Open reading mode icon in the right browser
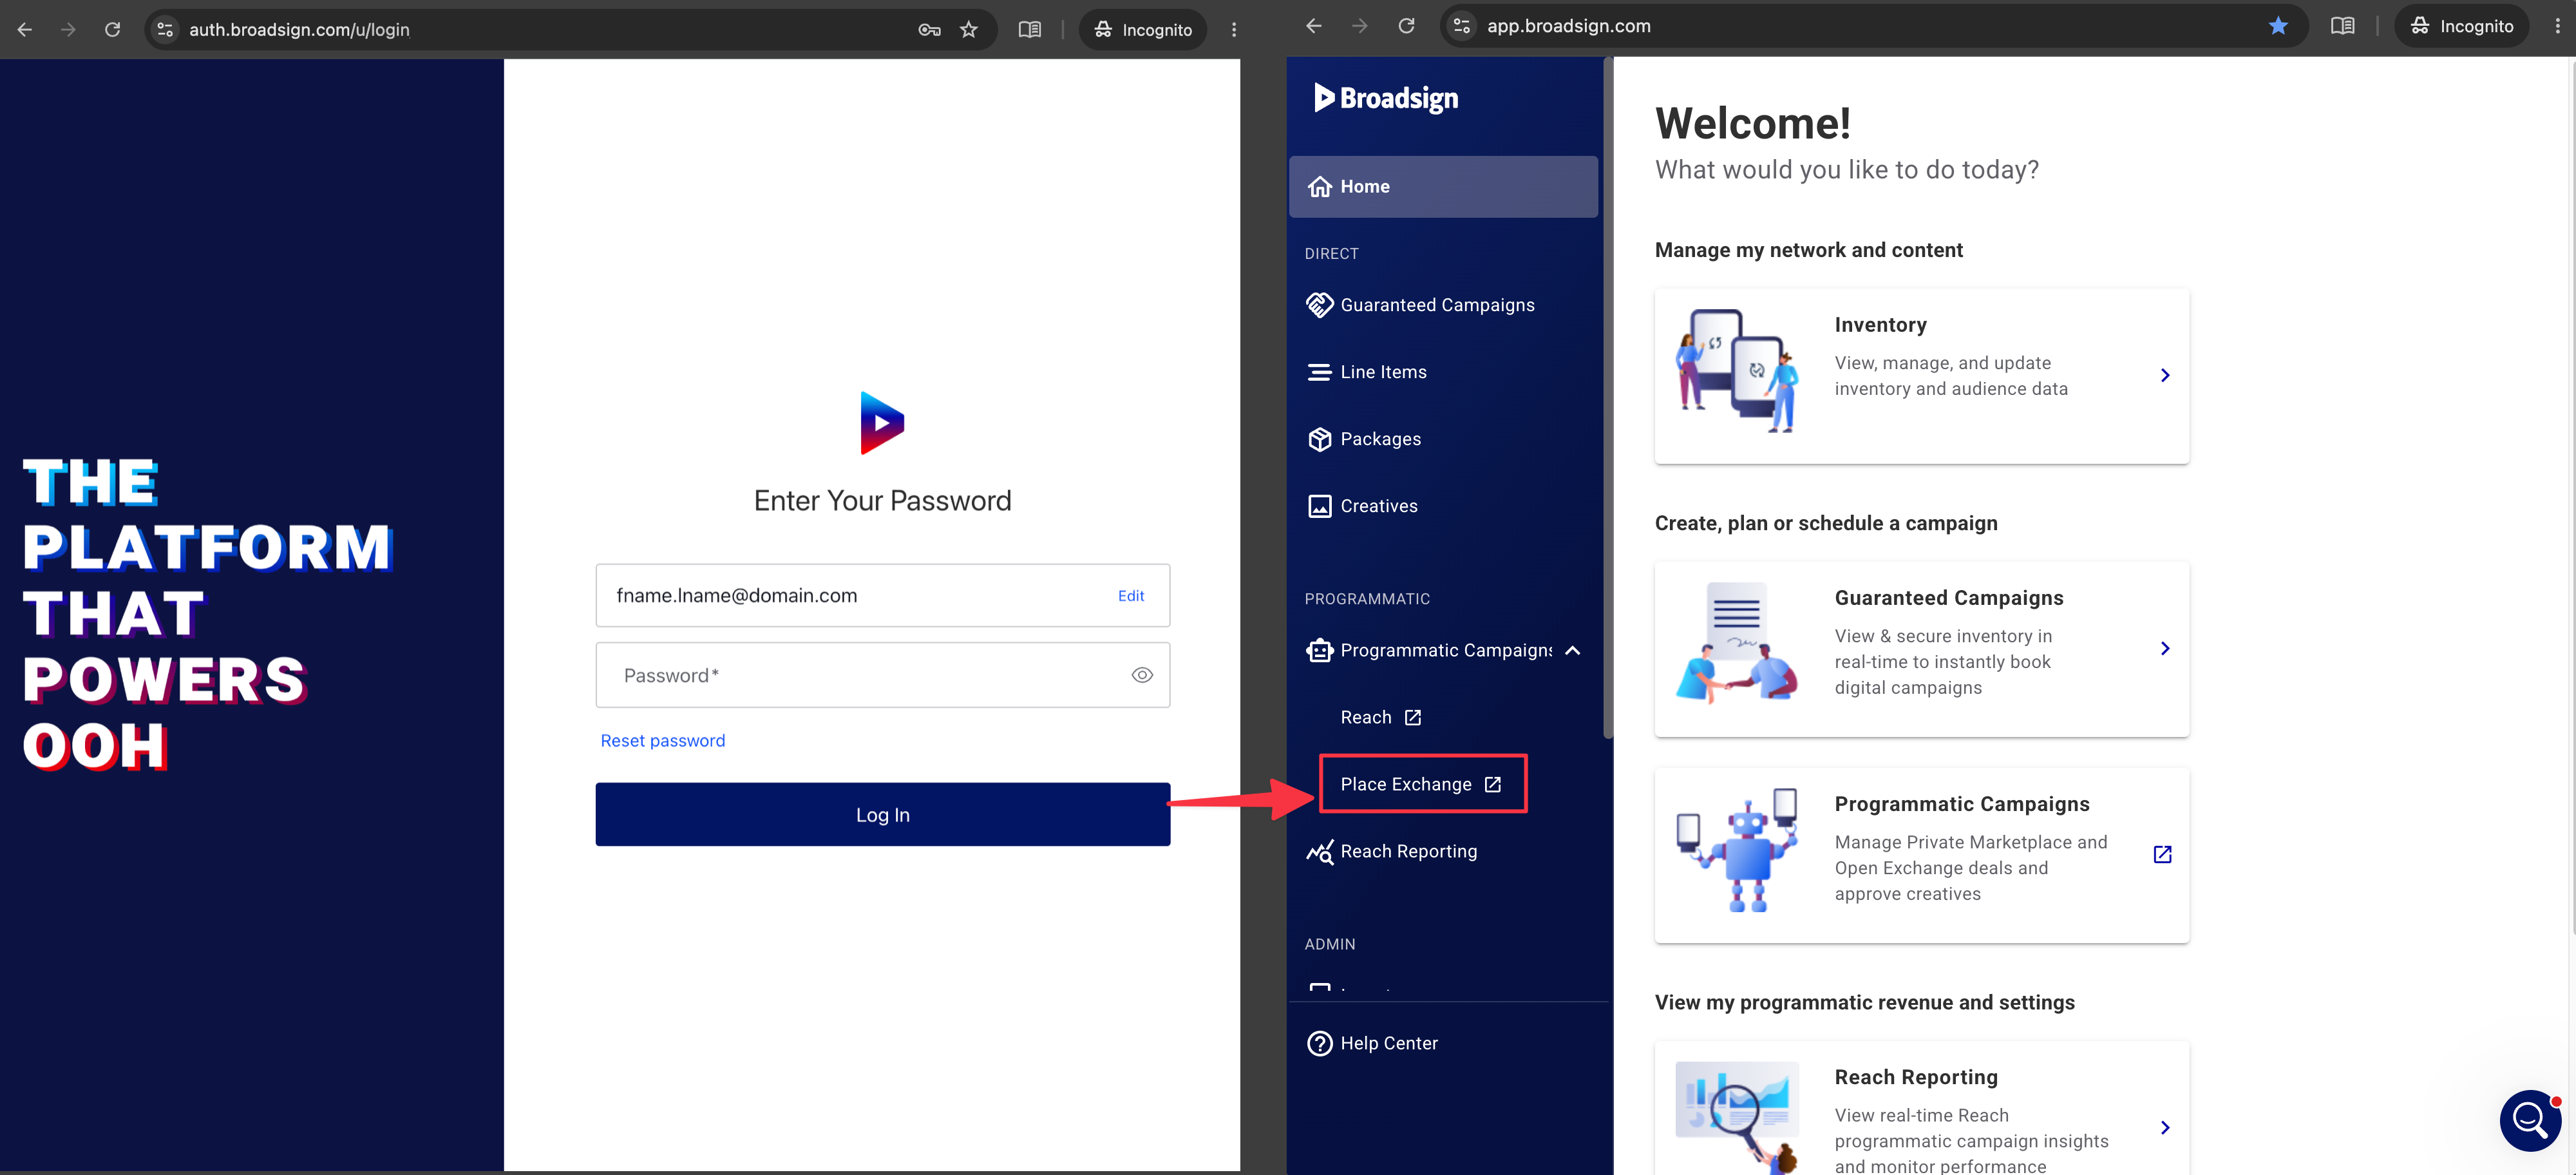This screenshot has height=1175, width=2576. (x=2343, y=26)
